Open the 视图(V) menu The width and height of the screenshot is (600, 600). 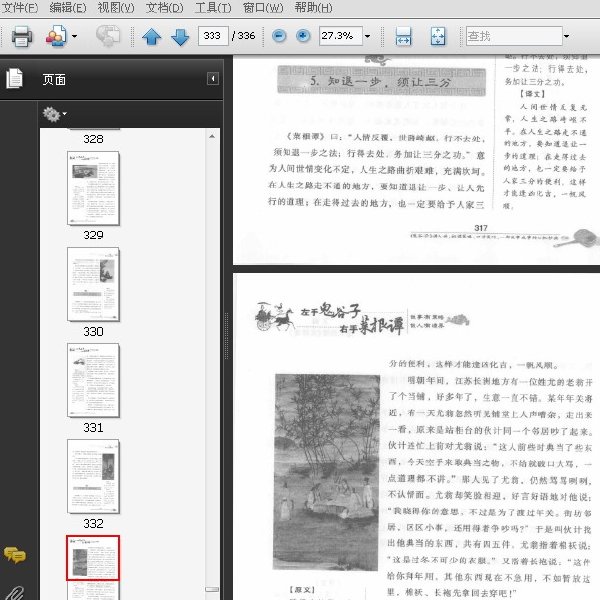click(116, 8)
